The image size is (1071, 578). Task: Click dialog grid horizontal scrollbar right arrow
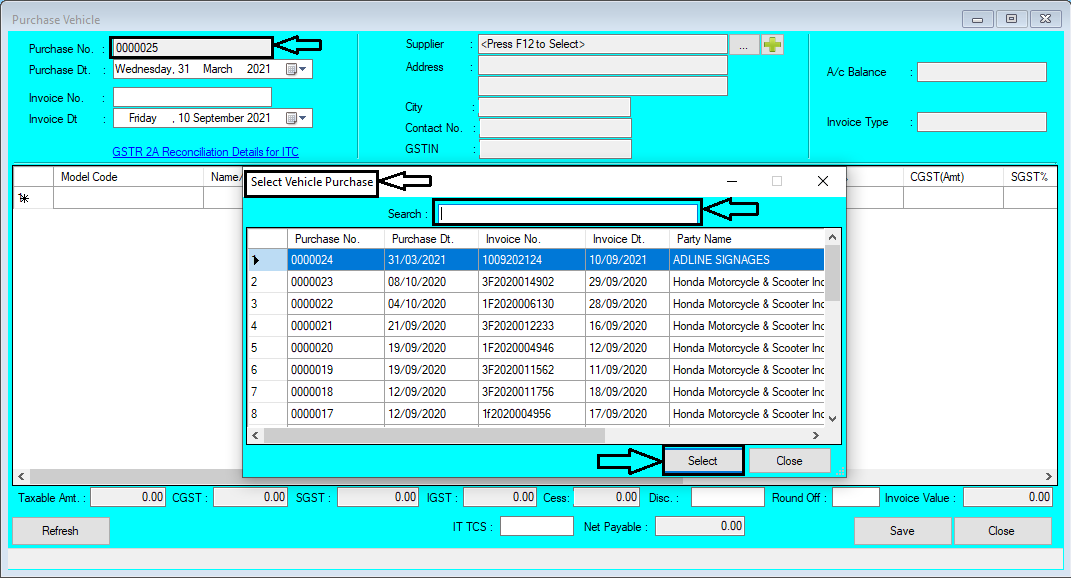[x=816, y=435]
